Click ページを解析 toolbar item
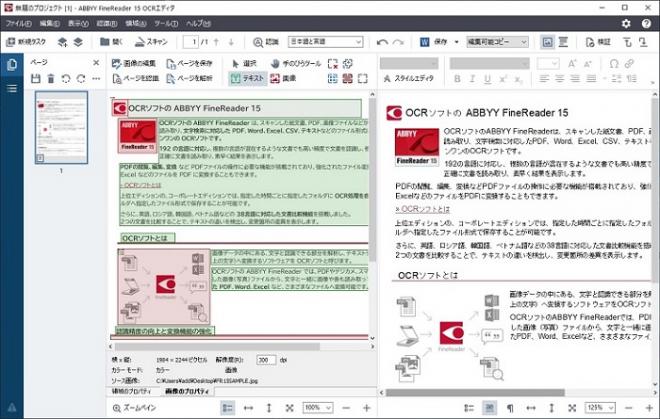660x419 pixels. coord(189,78)
